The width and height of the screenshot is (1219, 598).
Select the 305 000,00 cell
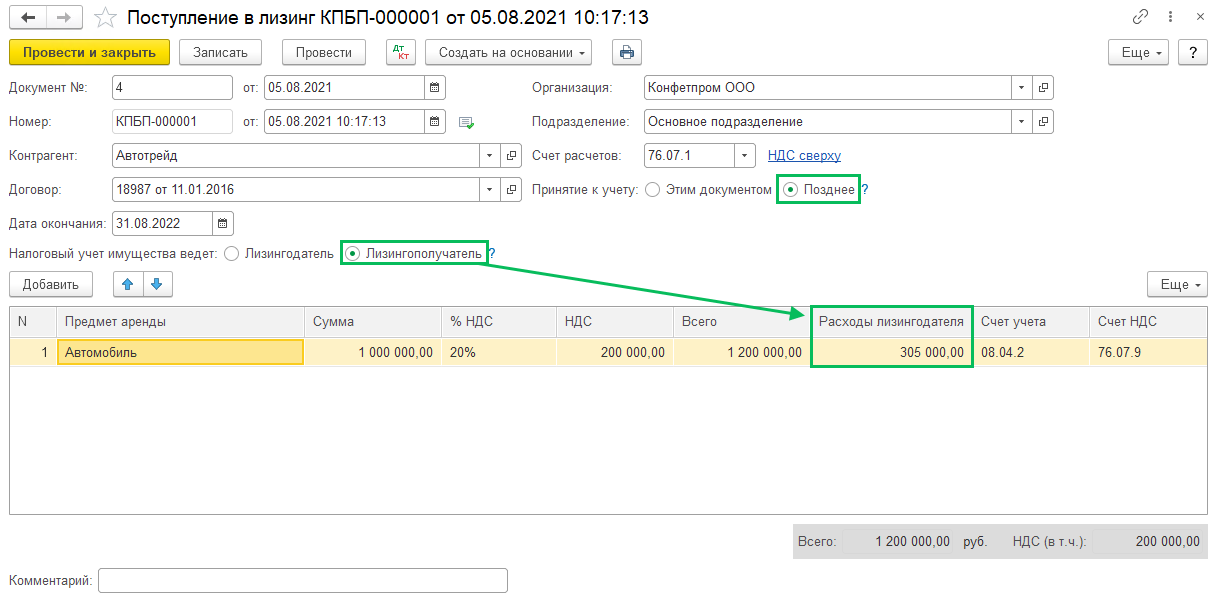(x=891, y=352)
